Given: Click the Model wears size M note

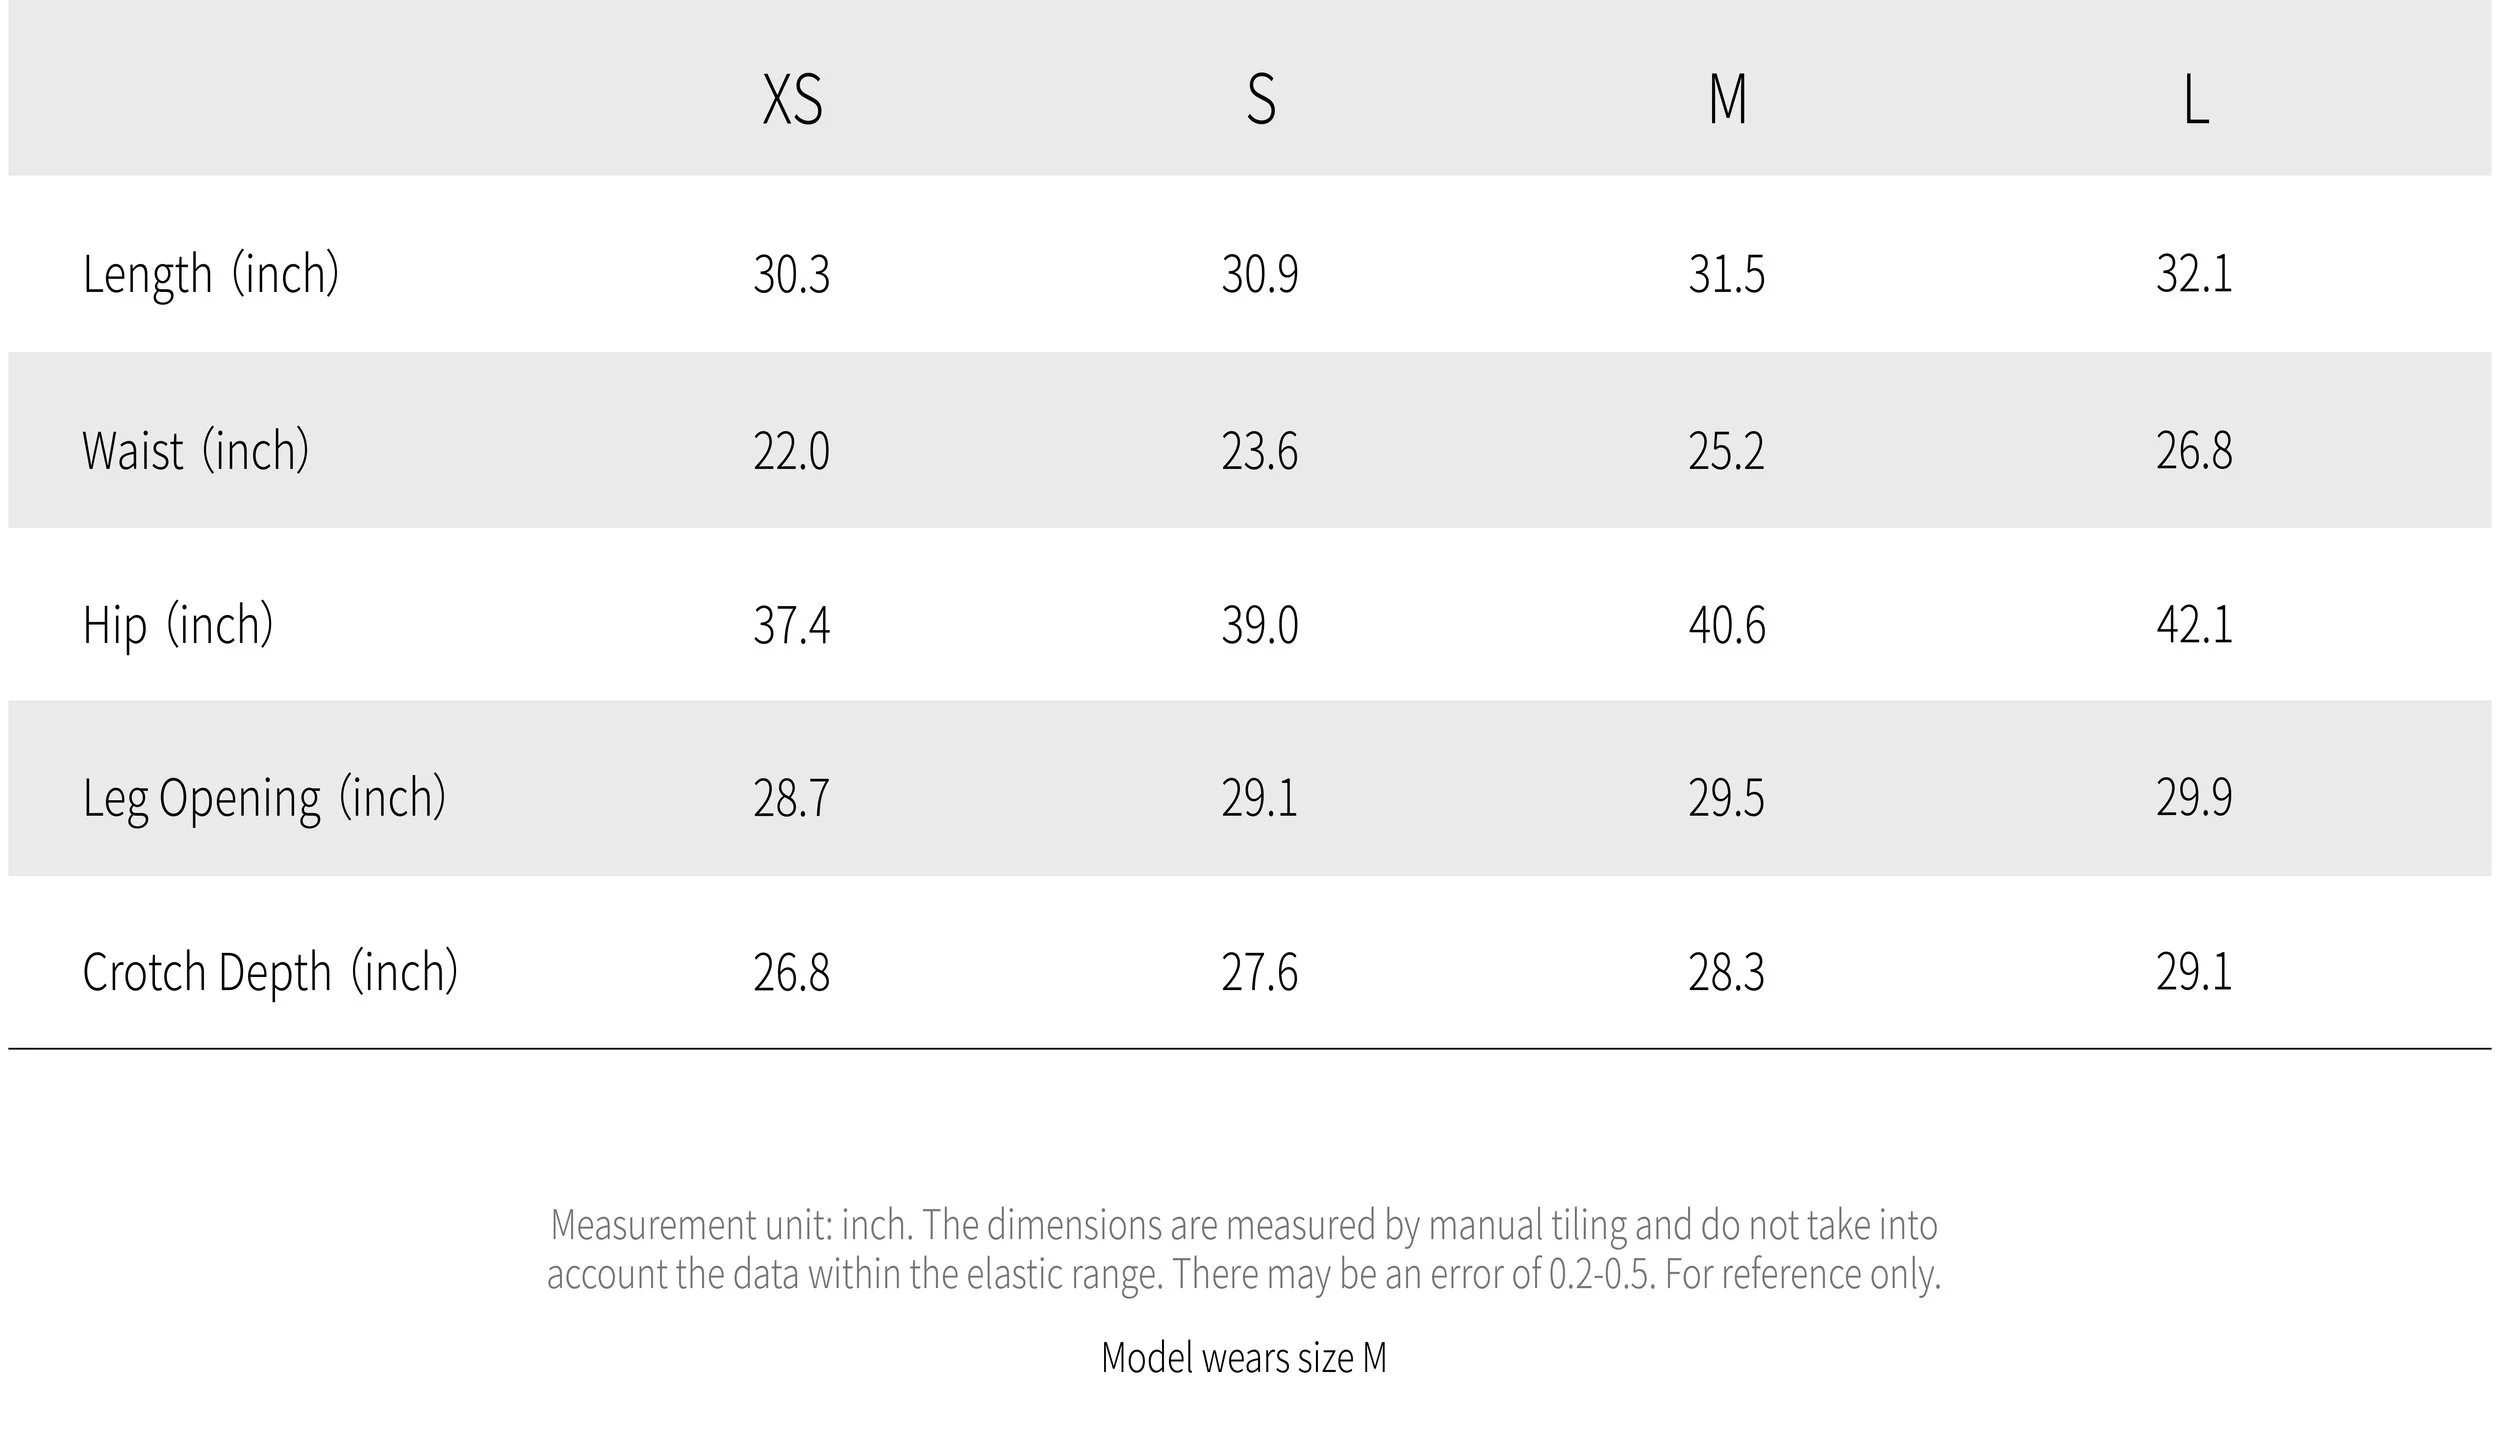Looking at the screenshot, I should click(x=1244, y=1357).
